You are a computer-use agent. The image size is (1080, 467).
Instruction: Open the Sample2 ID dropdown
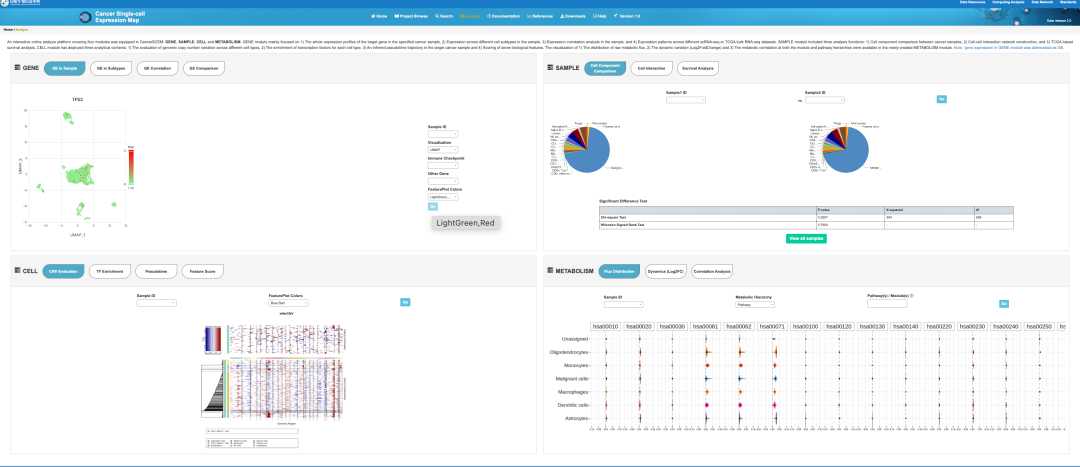coord(824,100)
